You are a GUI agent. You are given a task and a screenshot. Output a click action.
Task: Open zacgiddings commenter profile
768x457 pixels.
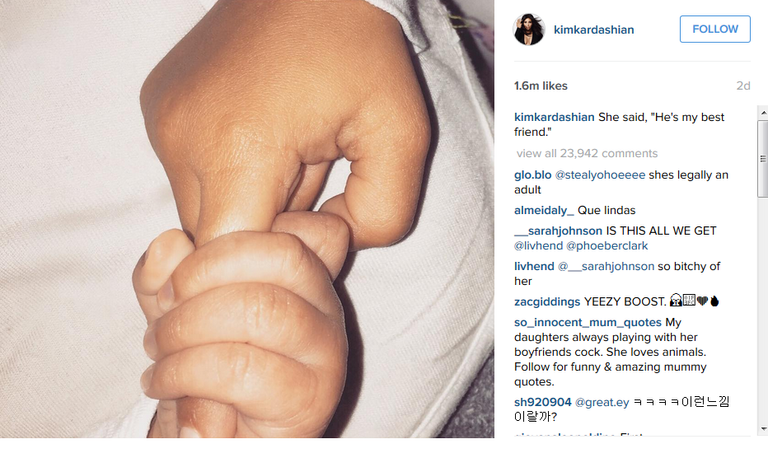coord(547,302)
